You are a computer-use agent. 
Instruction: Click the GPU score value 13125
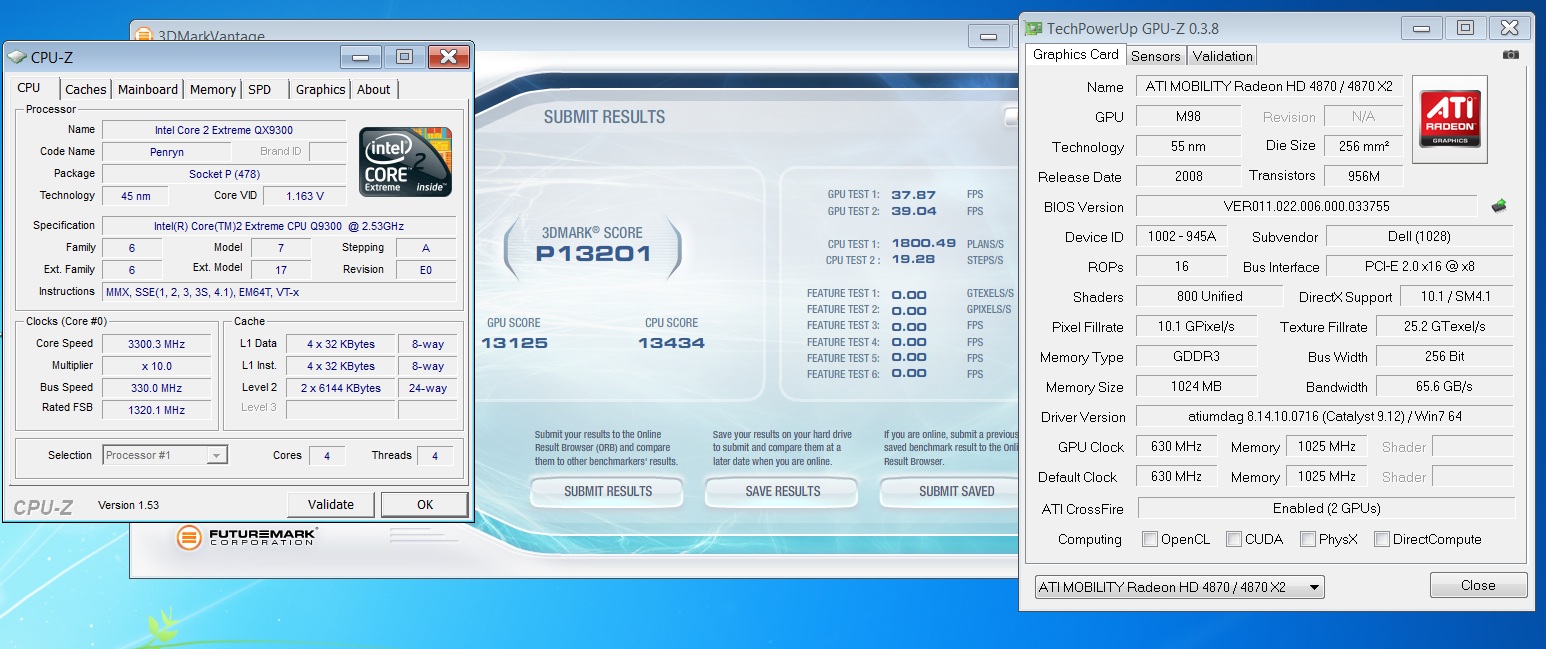click(514, 343)
